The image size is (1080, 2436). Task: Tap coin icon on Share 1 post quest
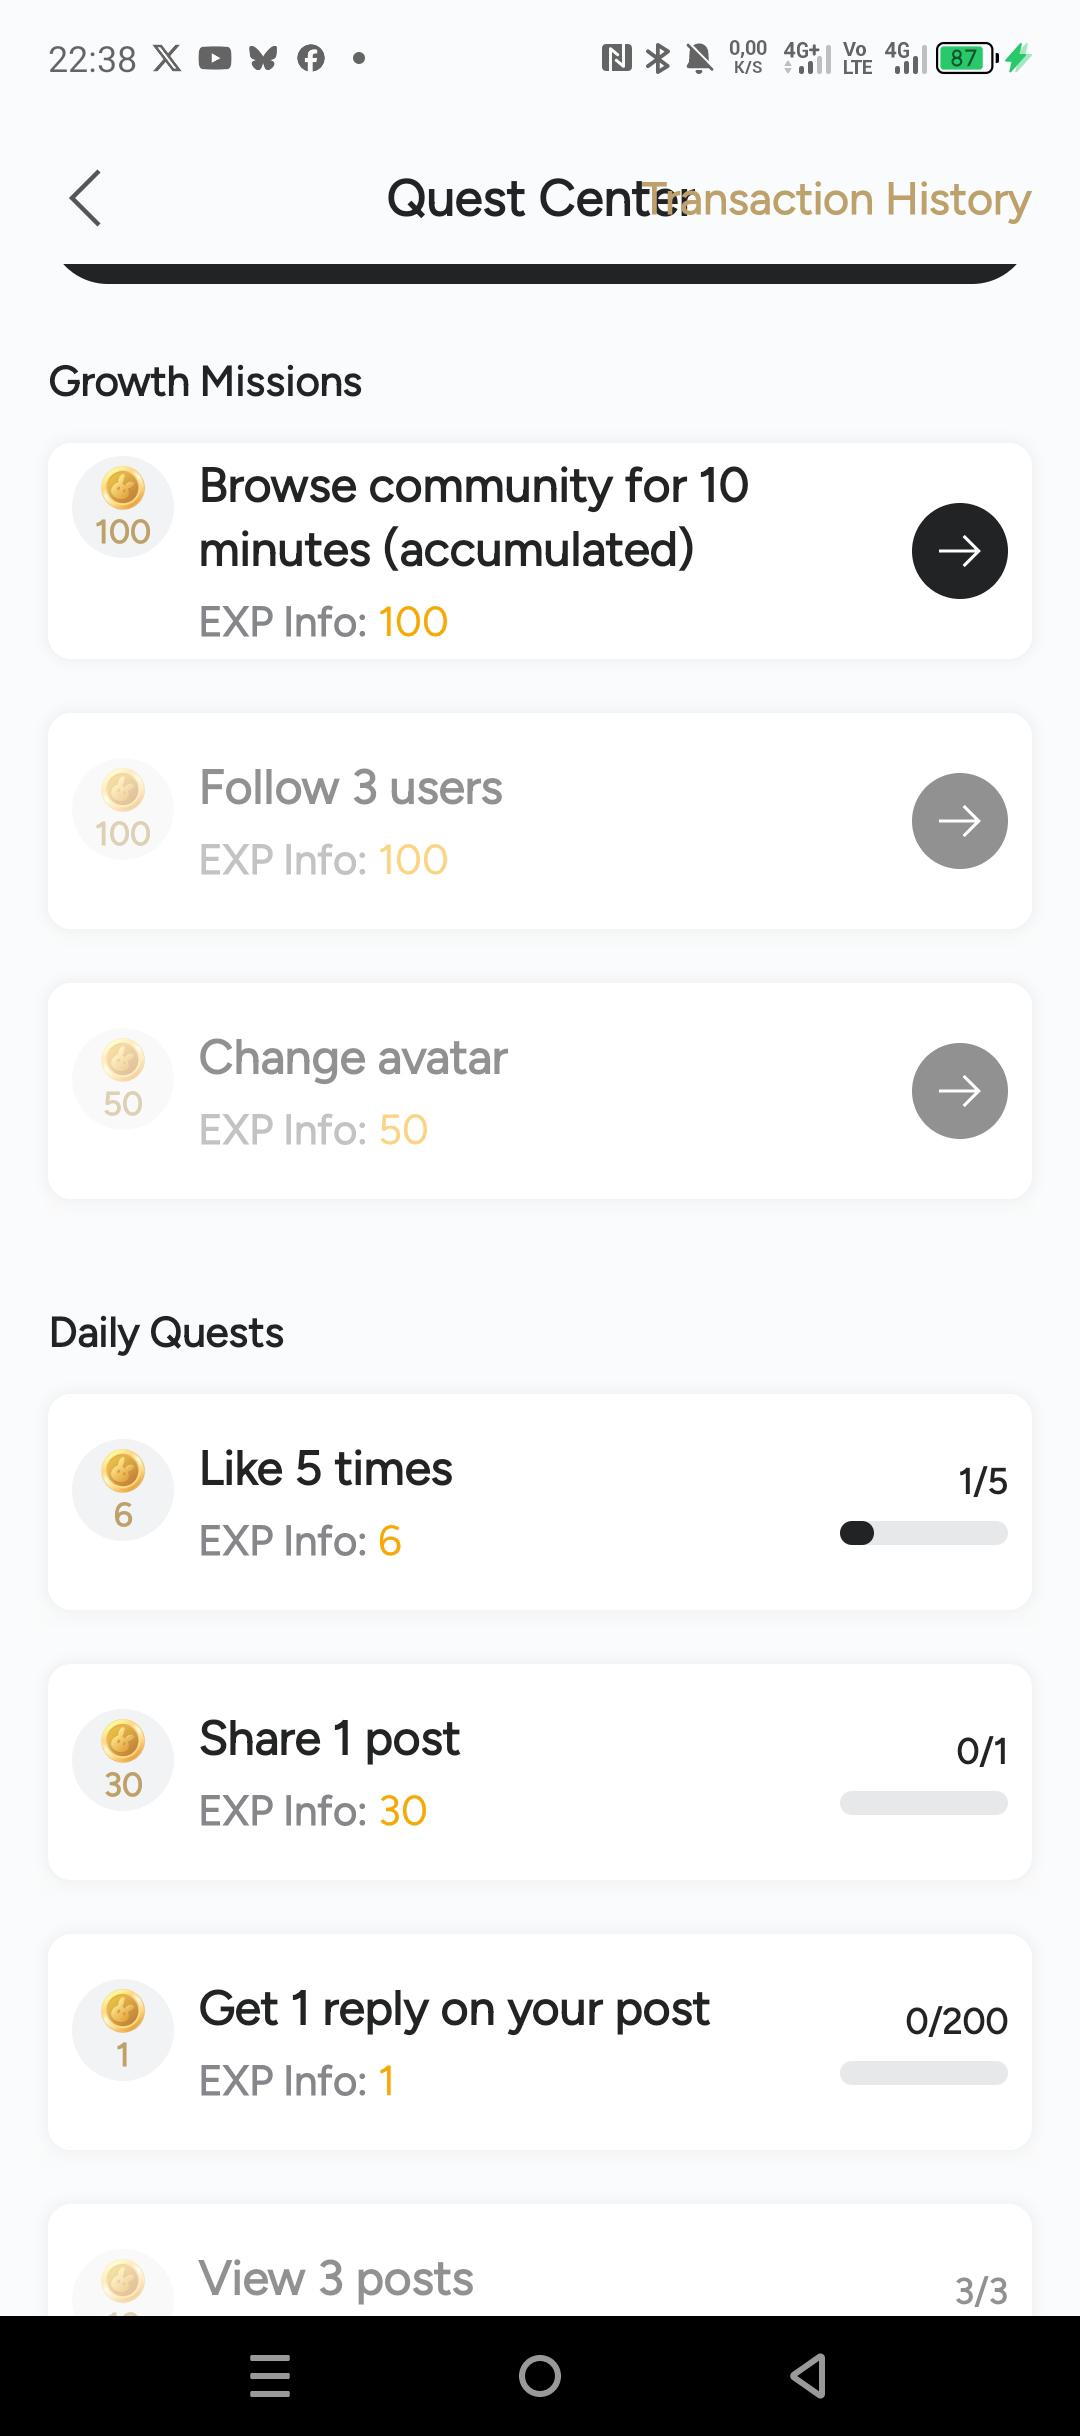click(123, 1741)
